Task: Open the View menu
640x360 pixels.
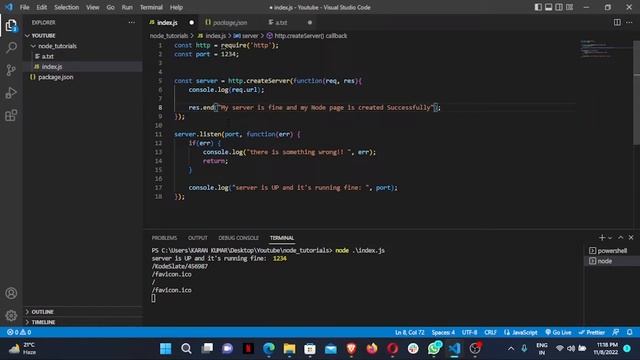Action: (x=93, y=7)
